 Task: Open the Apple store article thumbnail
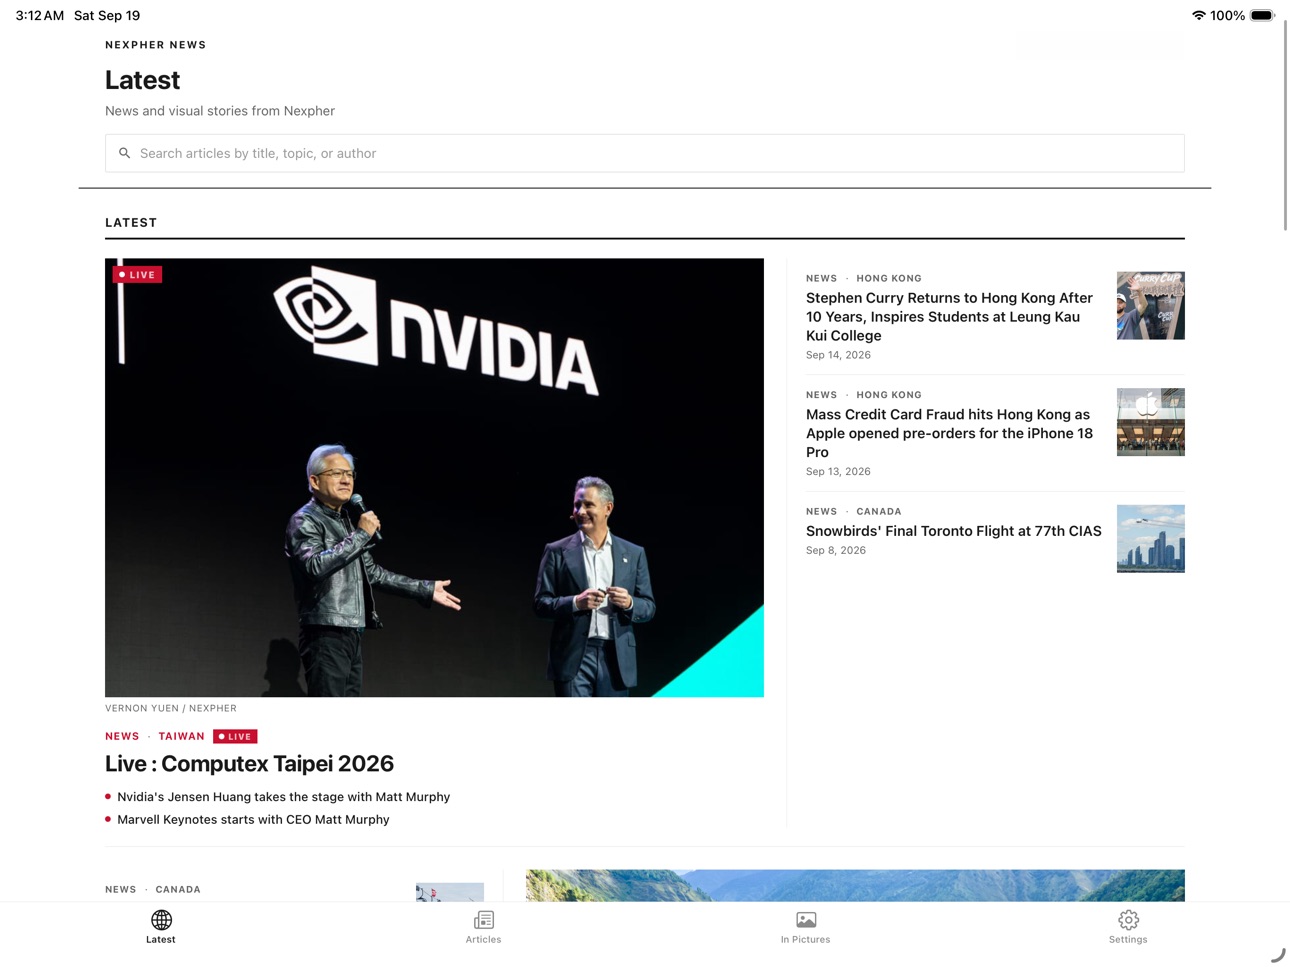(1151, 422)
